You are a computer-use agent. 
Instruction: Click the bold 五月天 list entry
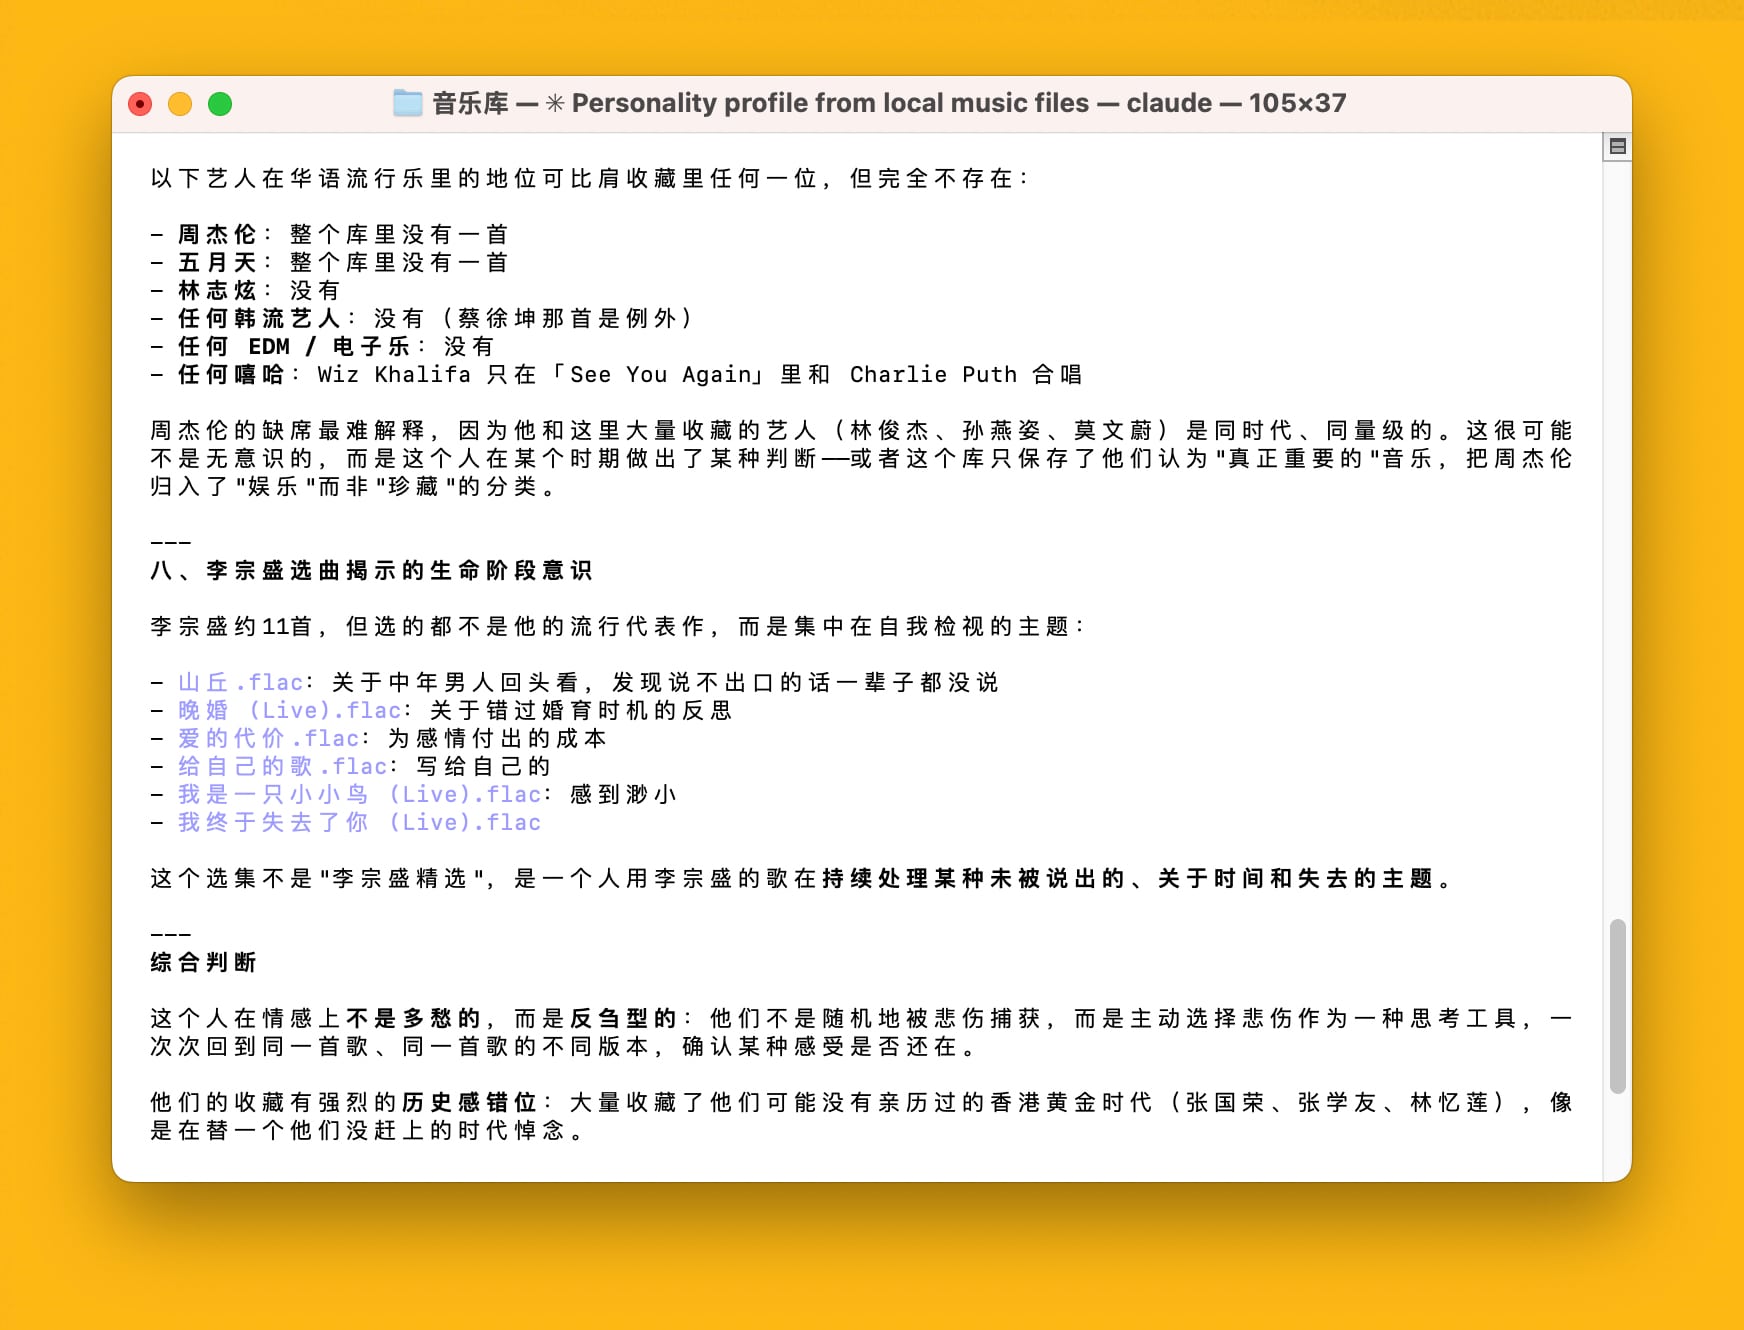pos(217,262)
